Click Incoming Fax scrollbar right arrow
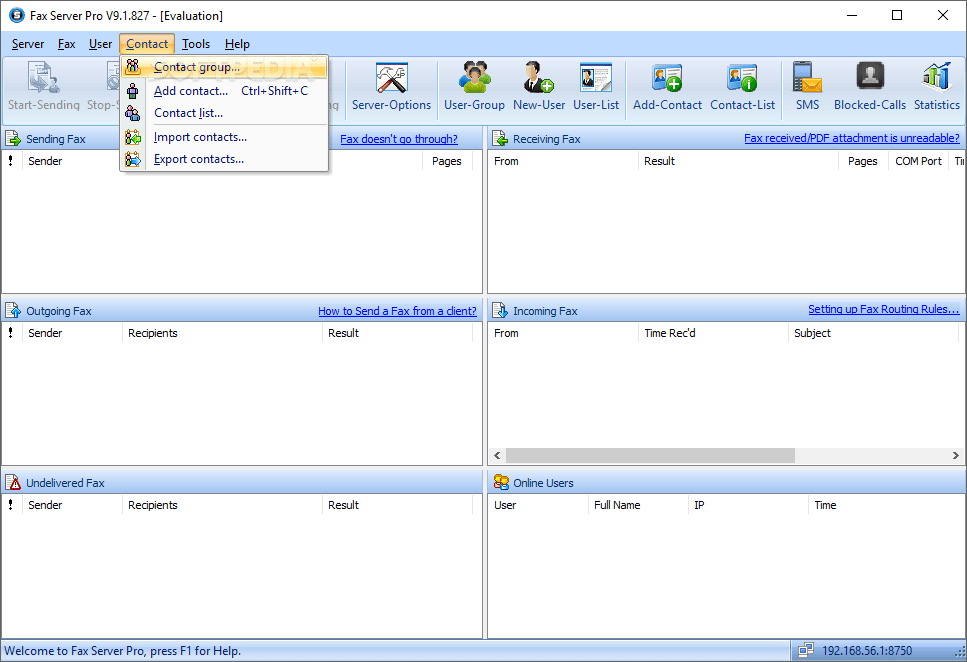967x662 pixels. (x=955, y=455)
